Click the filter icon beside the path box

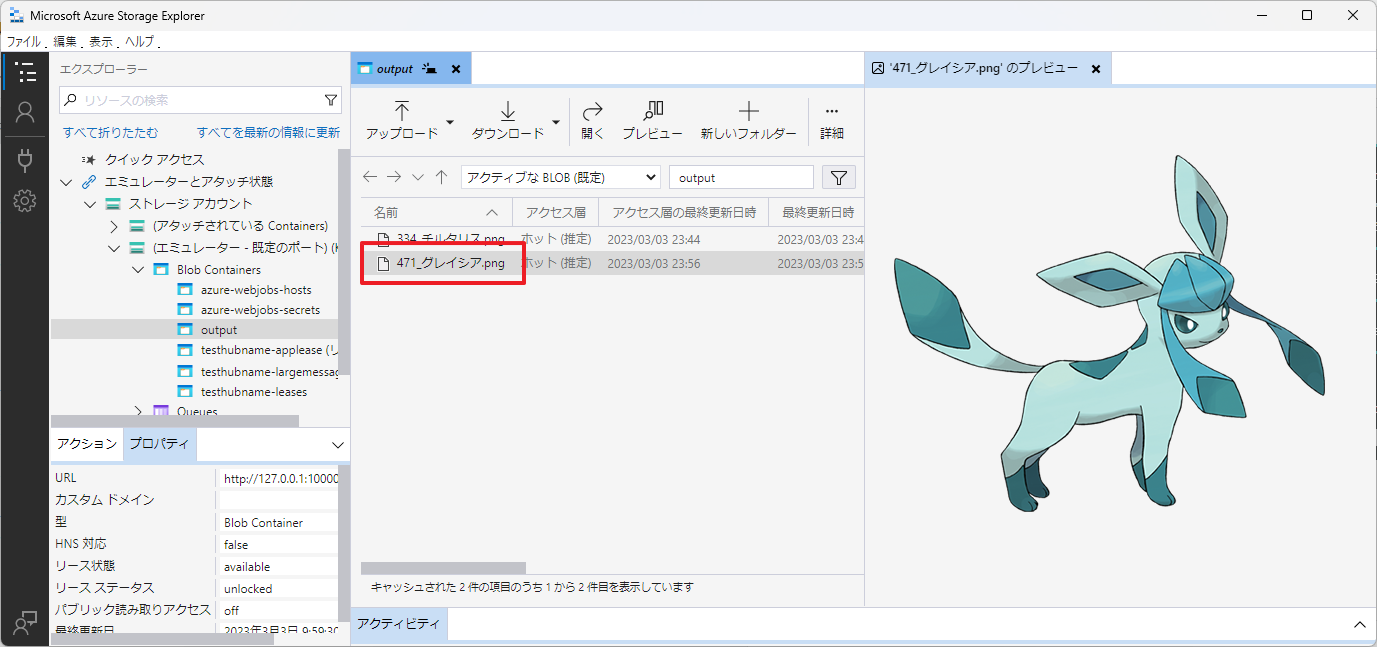839,176
